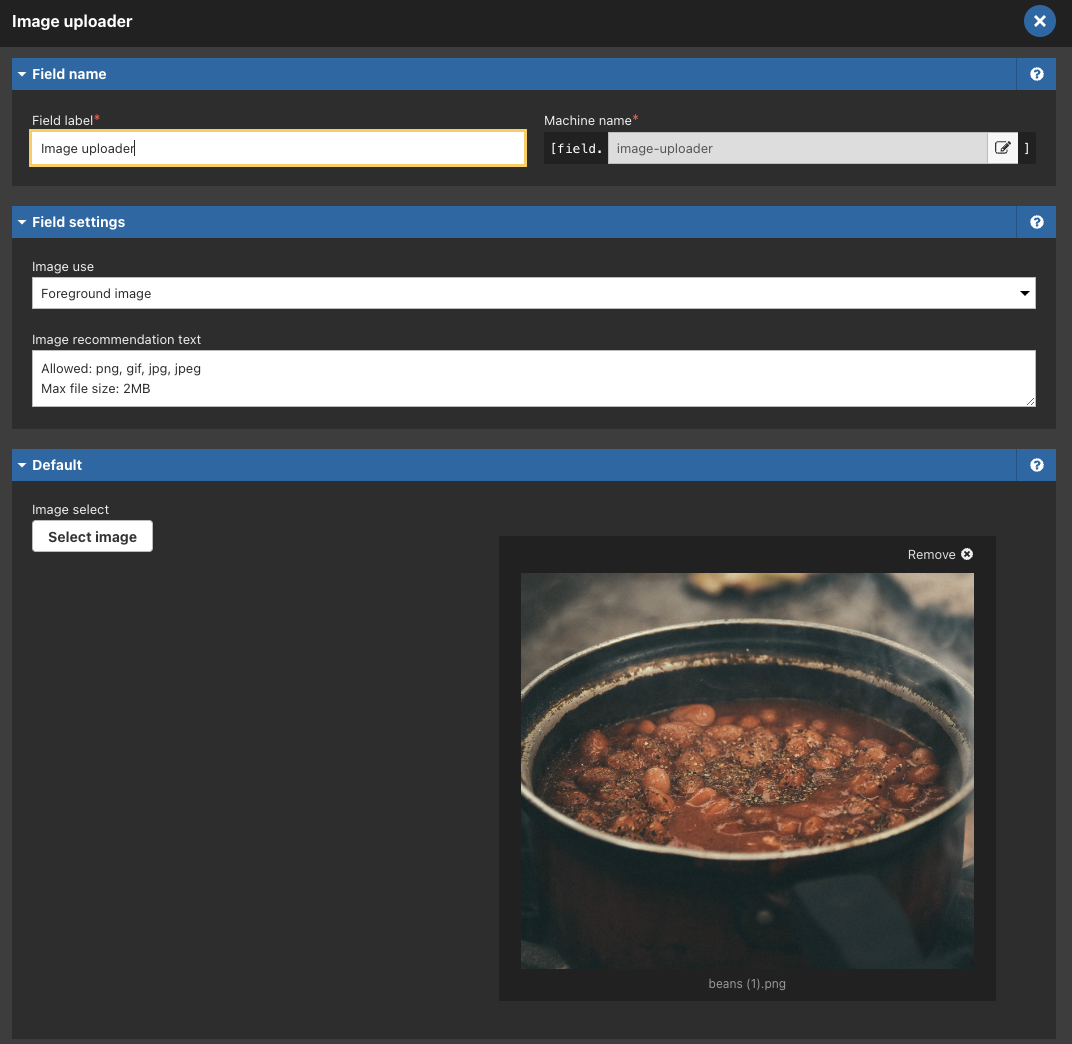1072x1044 pixels.
Task: Click the beans (1).png filename
Action: [x=747, y=984]
